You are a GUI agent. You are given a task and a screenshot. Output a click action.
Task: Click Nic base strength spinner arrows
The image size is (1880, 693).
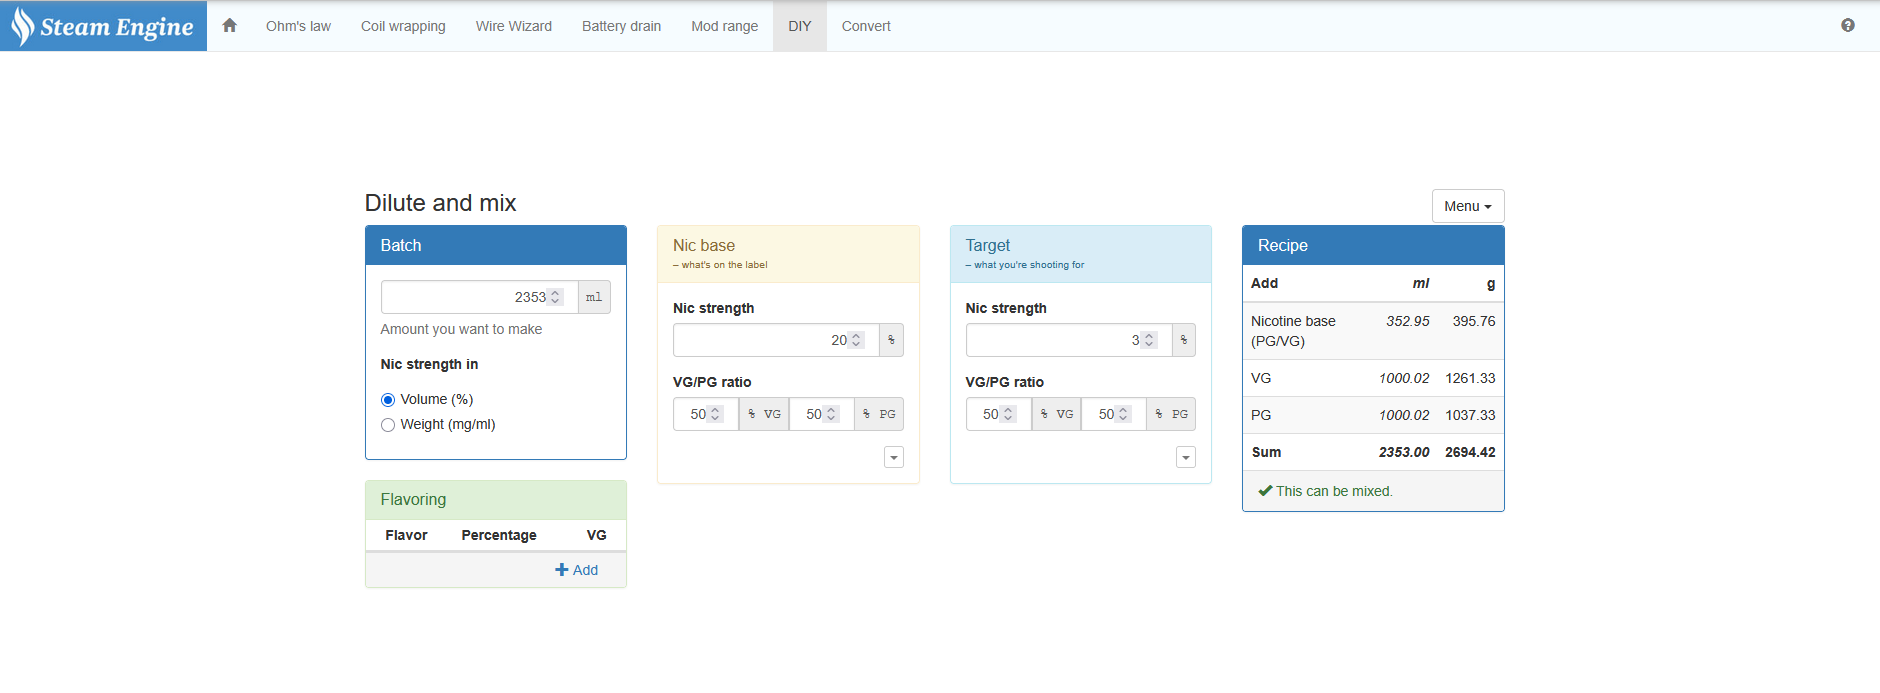click(856, 340)
